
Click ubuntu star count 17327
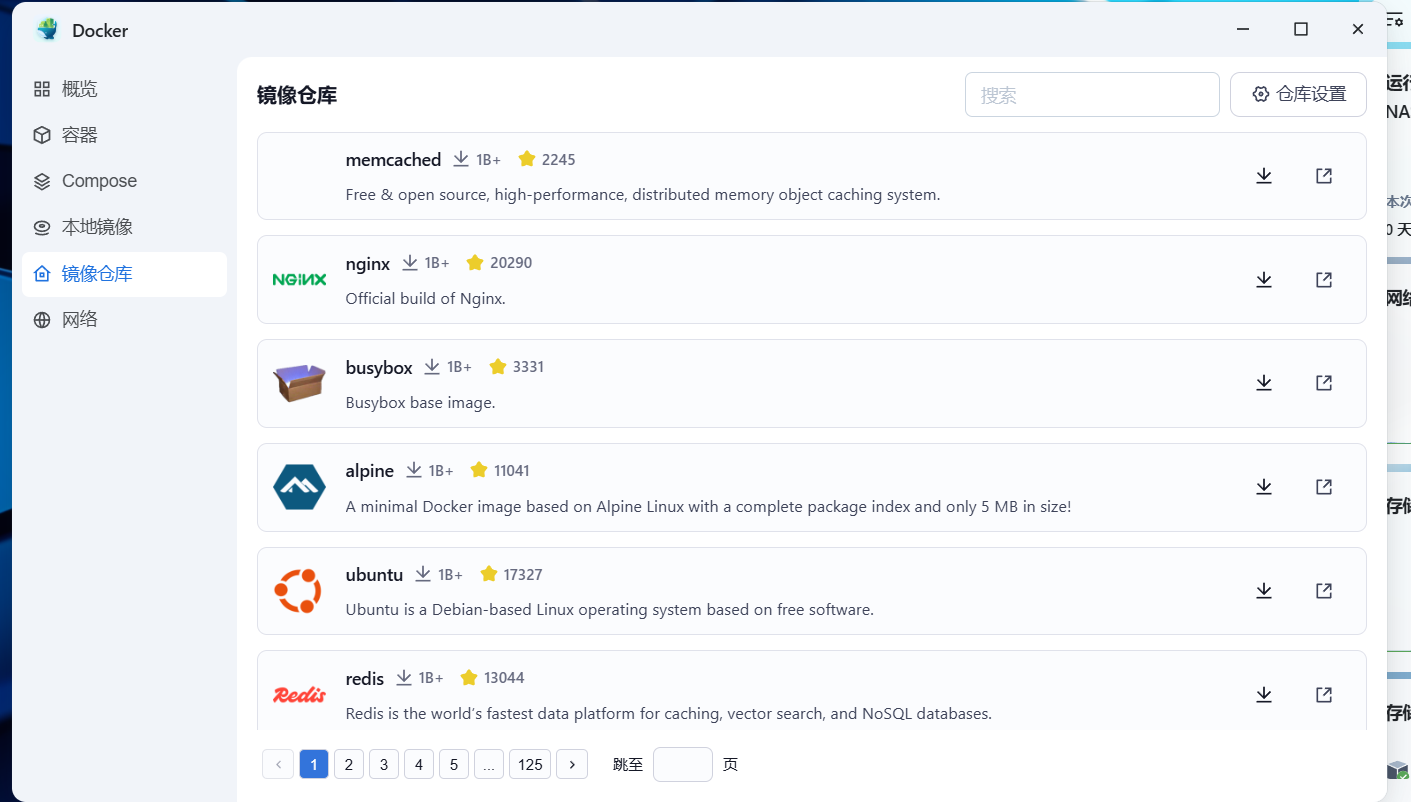tap(523, 575)
